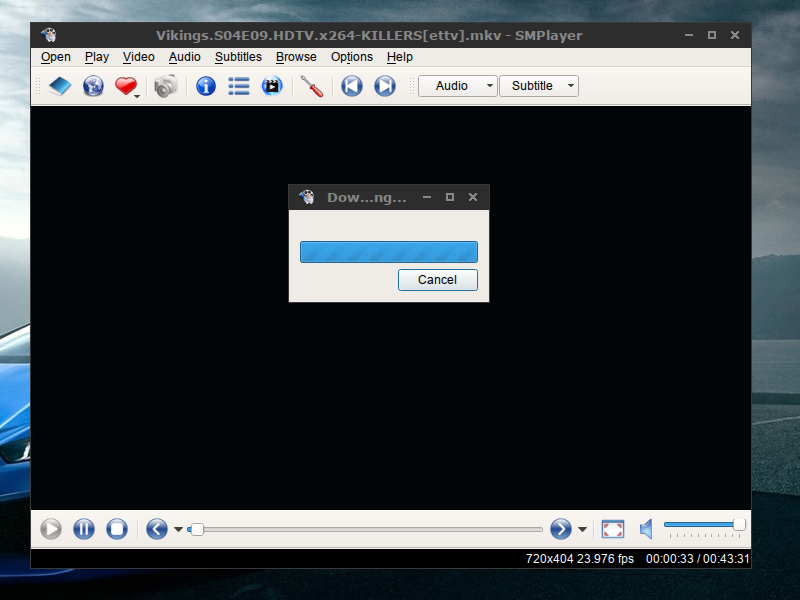Image resolution: width=800 pixels, height=600 pixels.
Task: Click the blue download progress bar
Action: click(x=389, y=252)
